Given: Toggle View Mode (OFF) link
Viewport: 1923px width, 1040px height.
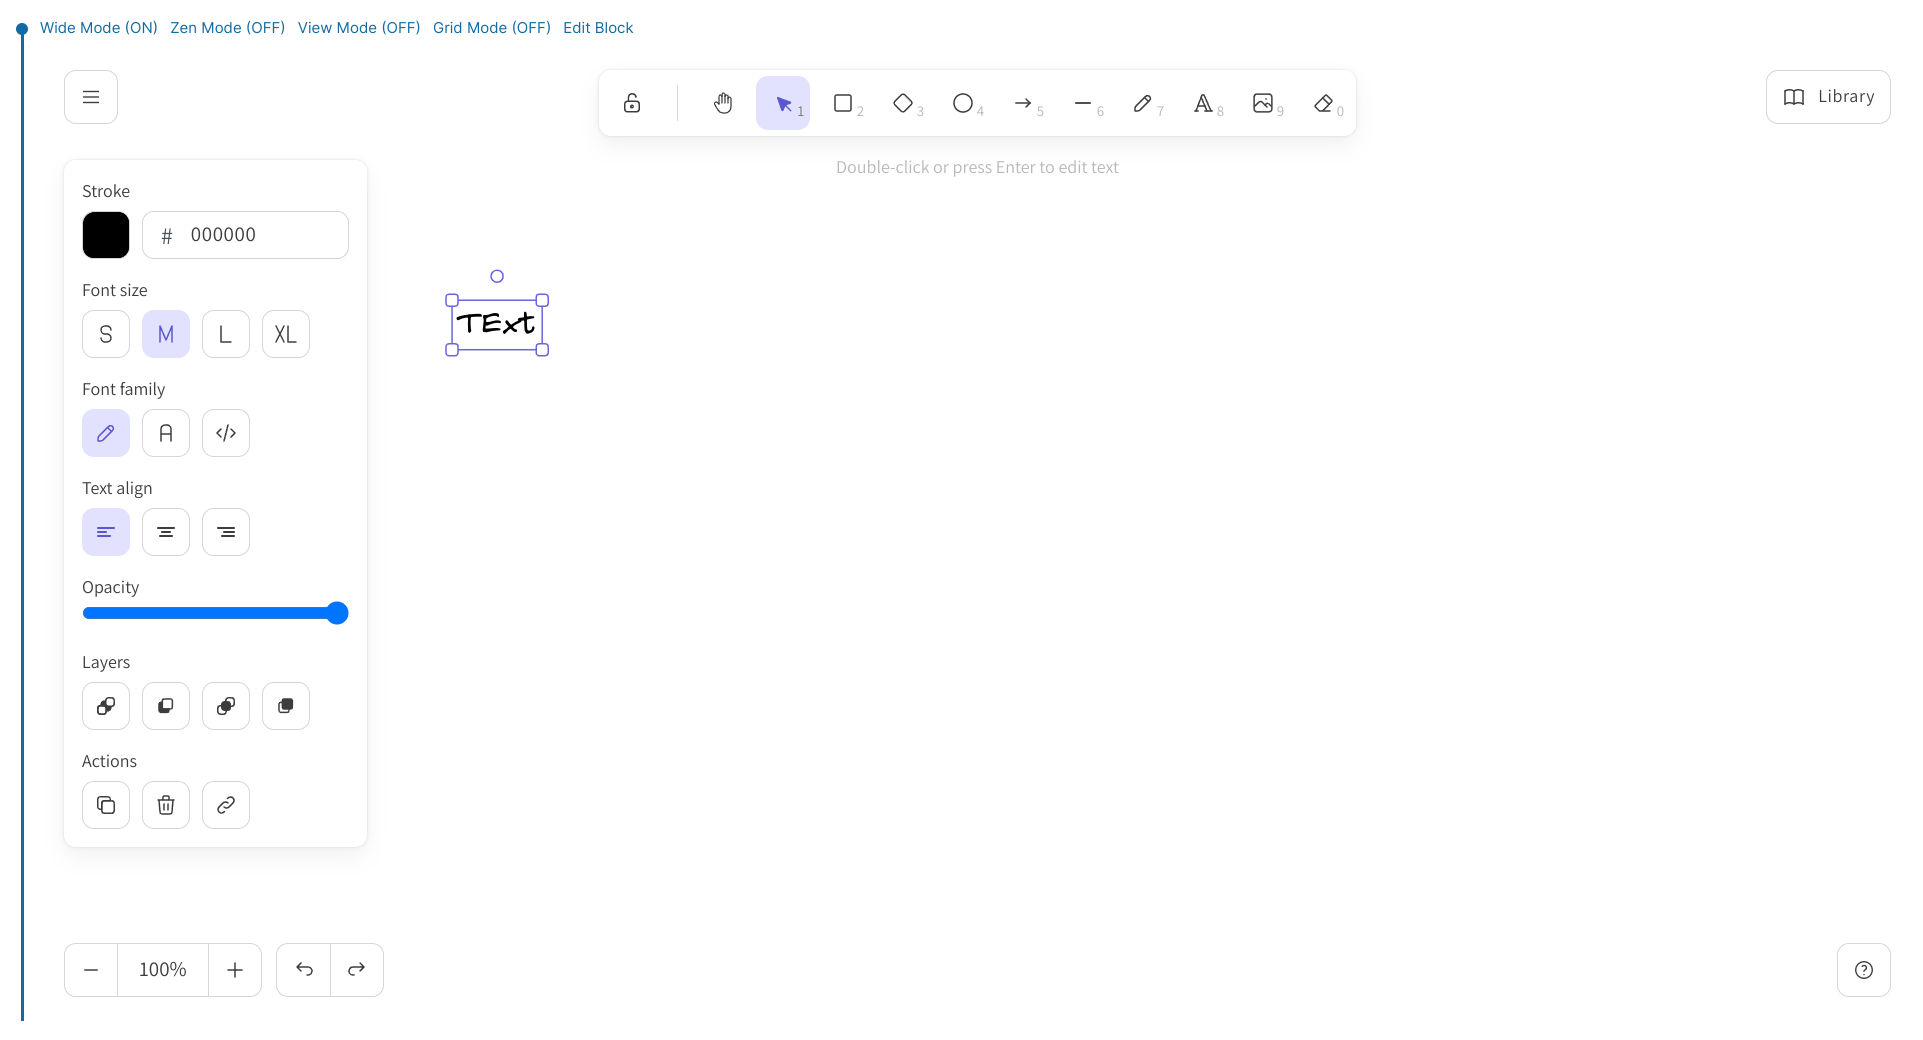Looking at the screenshot, I should (359, 28).
